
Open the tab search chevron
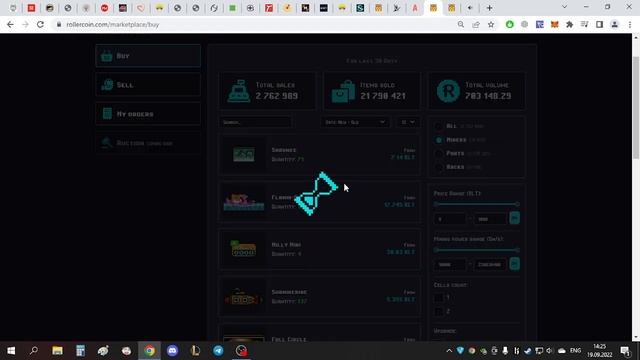point(564,7)
